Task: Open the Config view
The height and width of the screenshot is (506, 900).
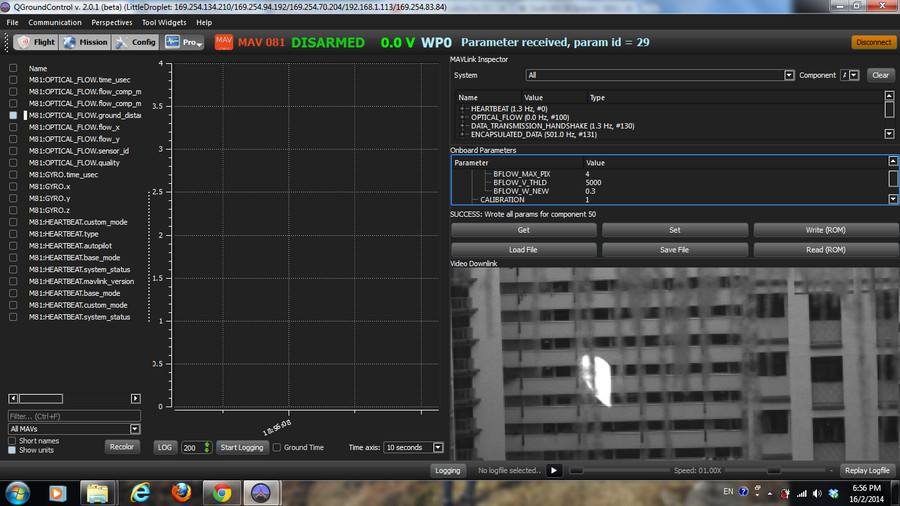Action: (135, 42)
